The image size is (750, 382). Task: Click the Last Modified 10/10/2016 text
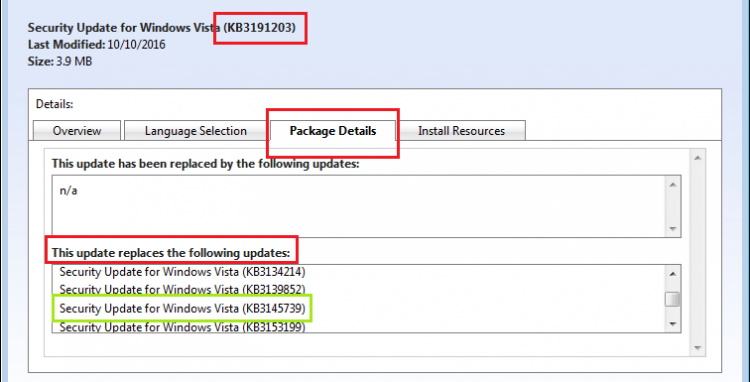point(97,45)
